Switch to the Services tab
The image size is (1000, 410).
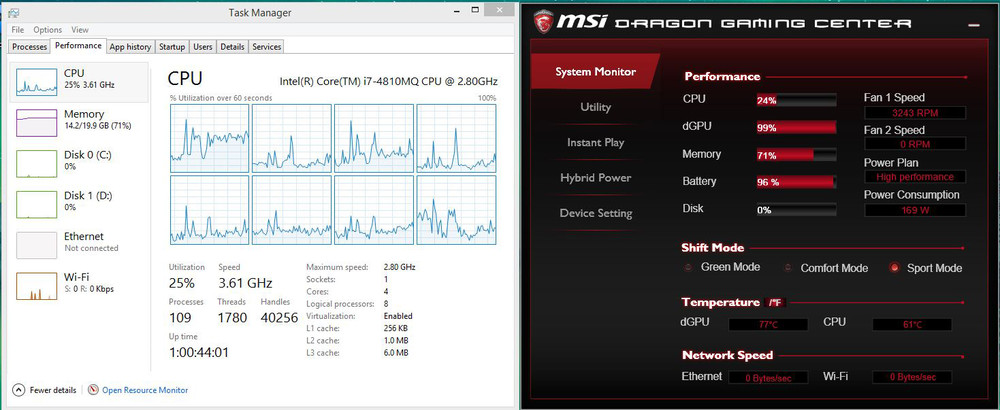tap(267, 47)
